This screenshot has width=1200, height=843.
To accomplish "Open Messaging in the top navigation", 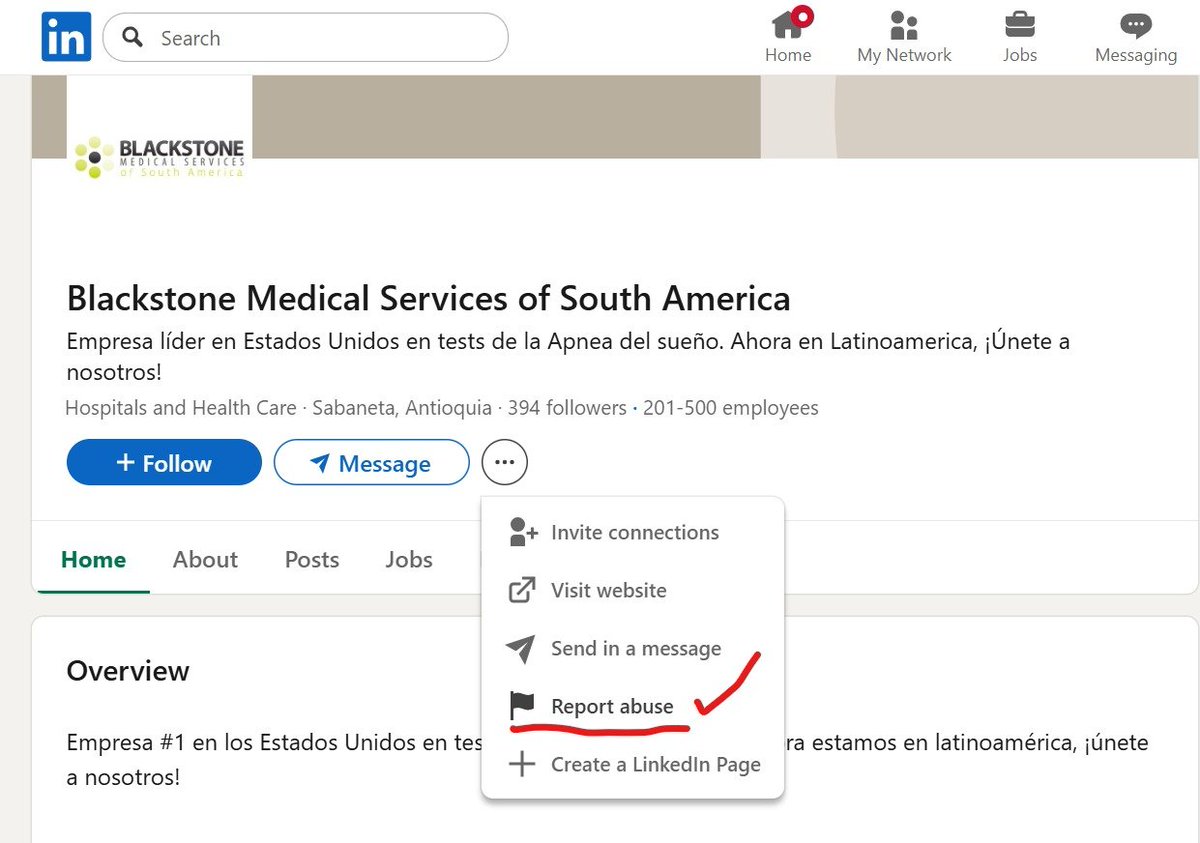I will pos(1136,37).
